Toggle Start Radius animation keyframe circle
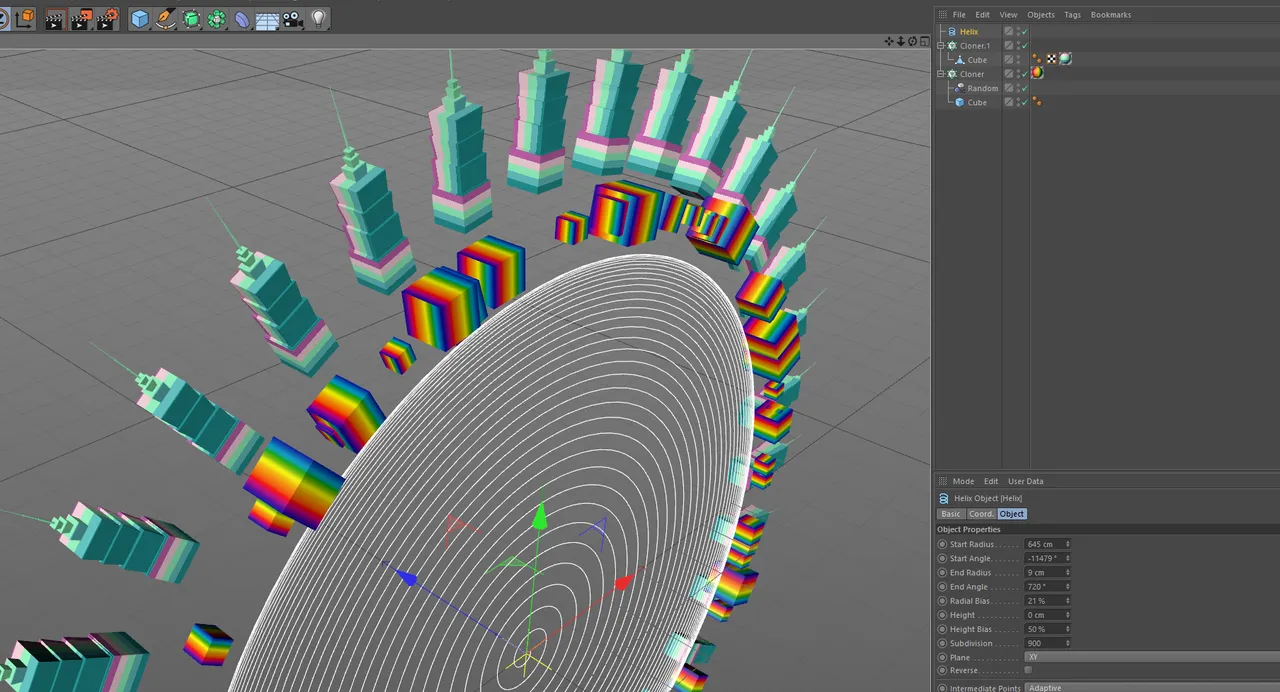1280x692 pixels. point(942,544)
